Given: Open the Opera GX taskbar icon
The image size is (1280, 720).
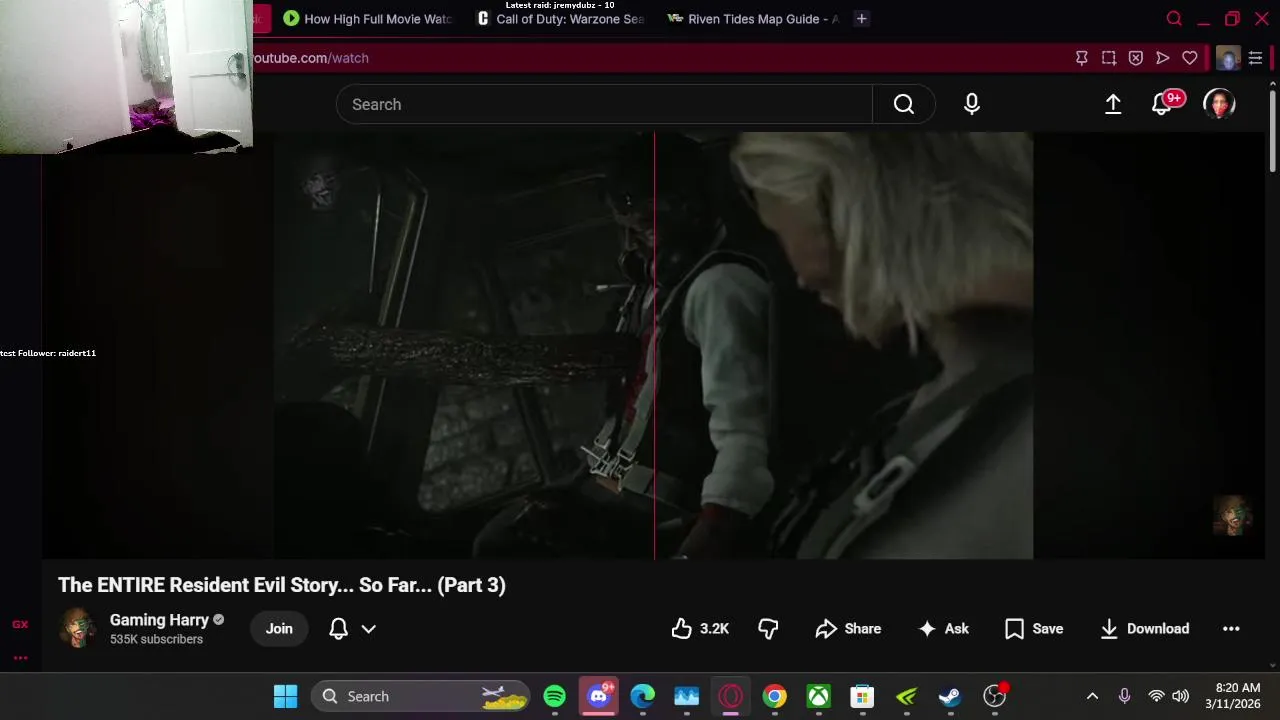Looking at the screenshot, I should click(x=730, y=696).
